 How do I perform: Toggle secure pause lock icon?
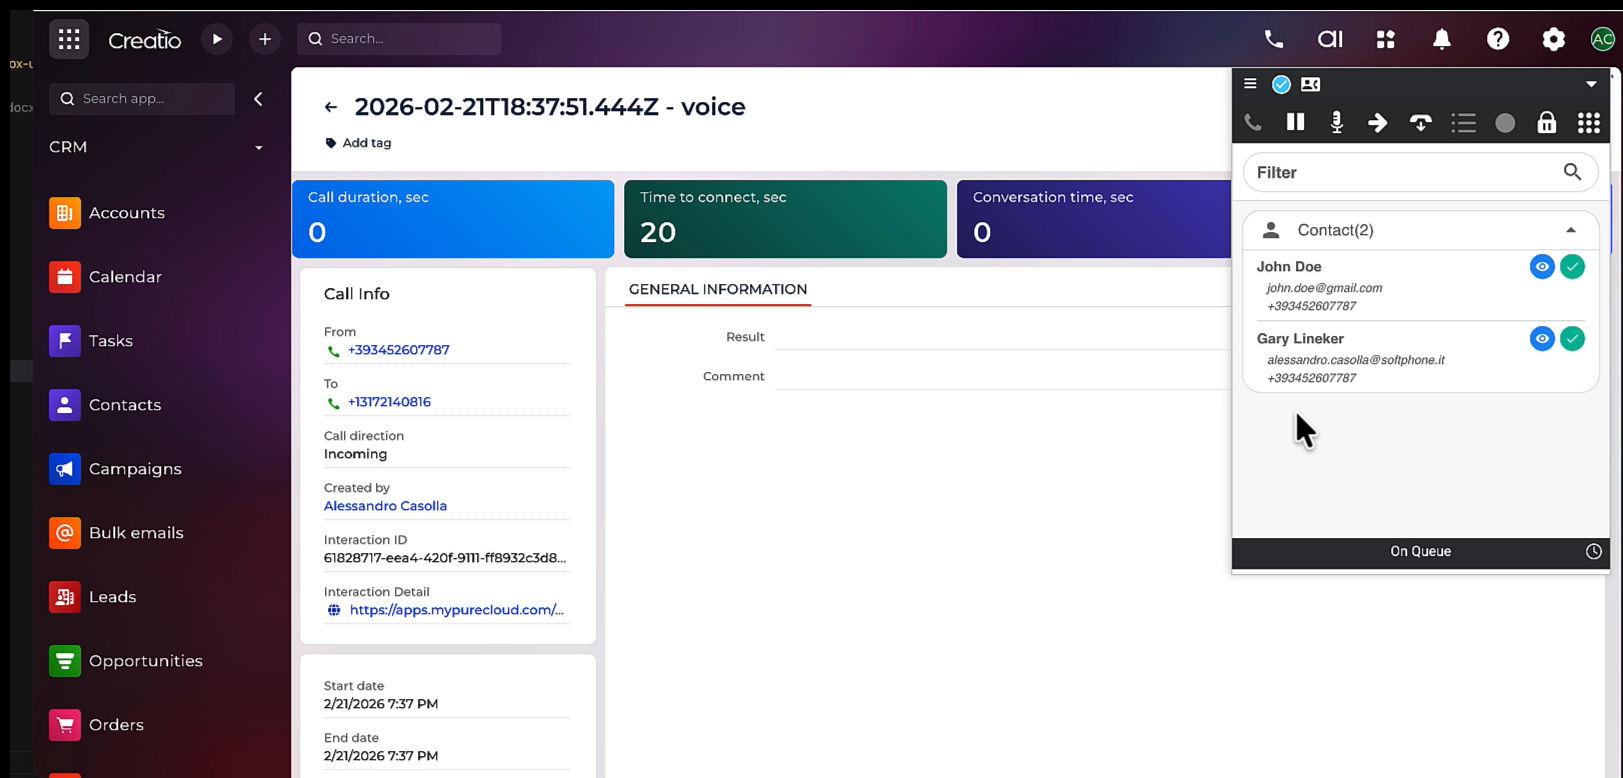click(x=1547, y=122)
